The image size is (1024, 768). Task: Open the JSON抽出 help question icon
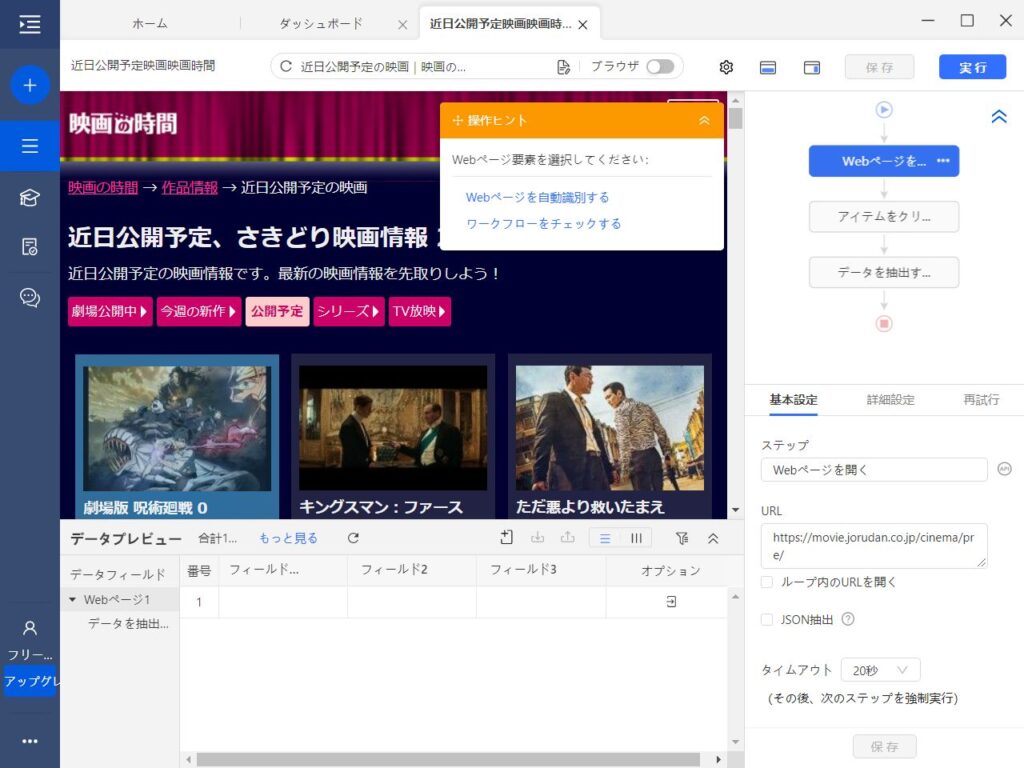(848, 619)
